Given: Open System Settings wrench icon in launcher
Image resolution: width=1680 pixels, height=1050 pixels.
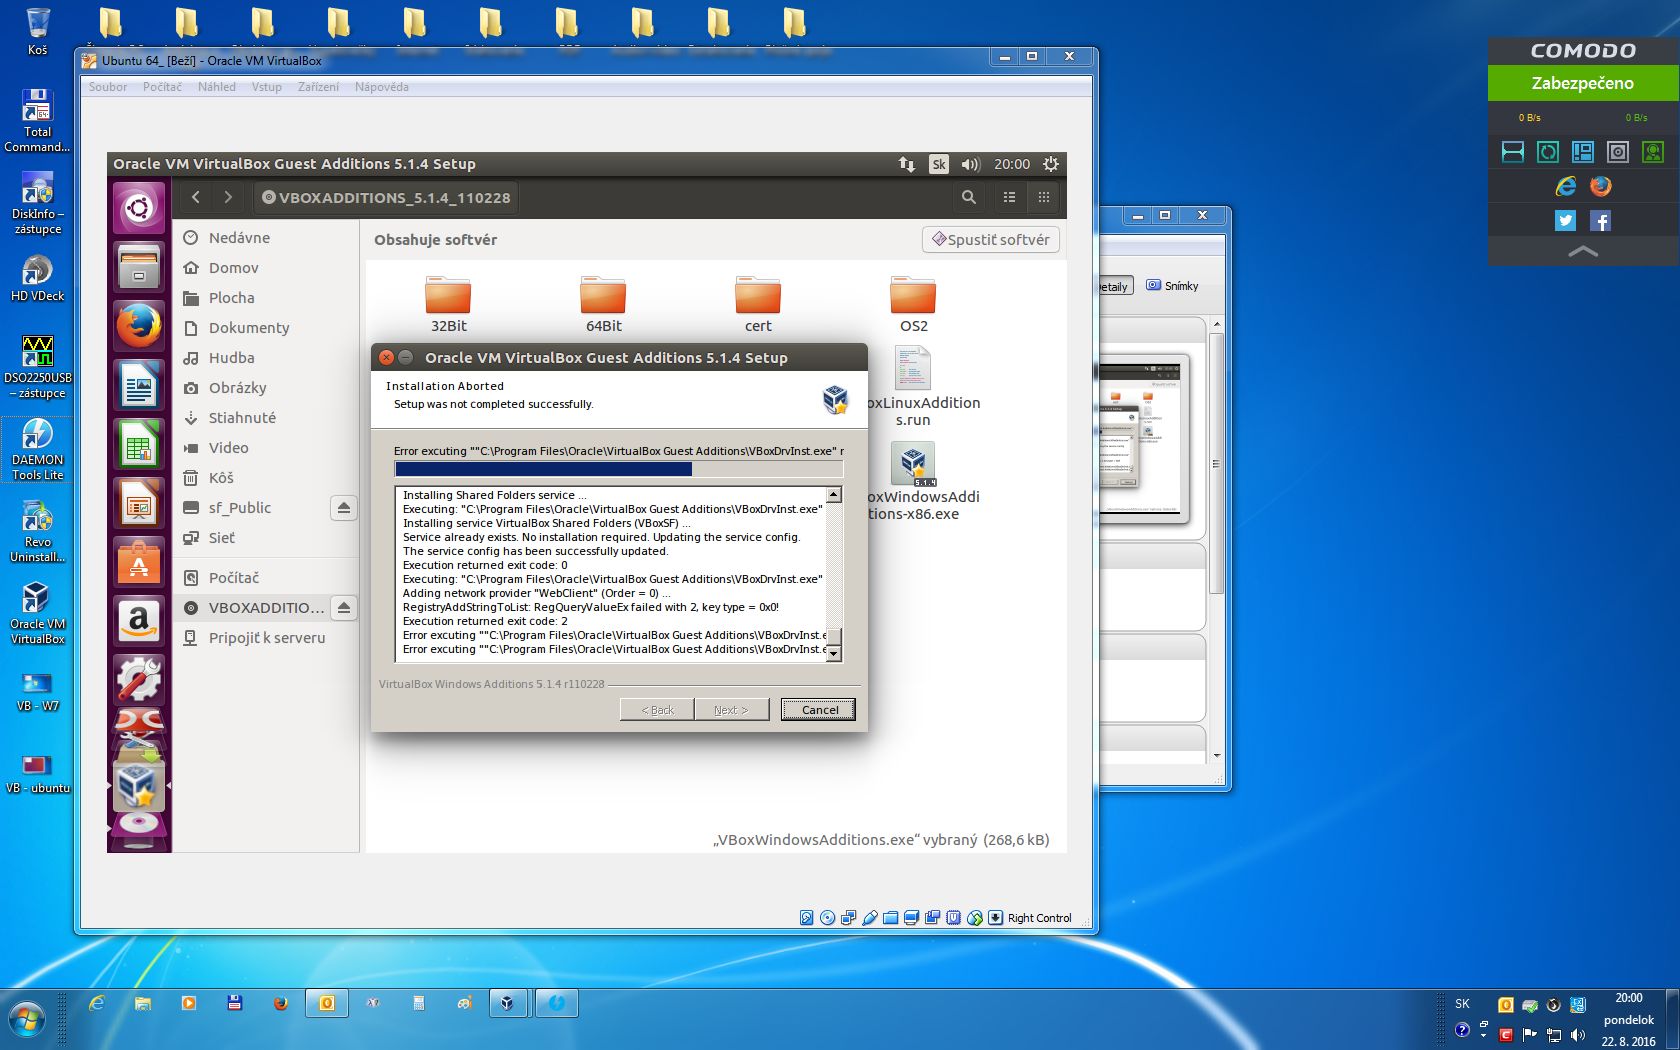Looking at the screenshot, I should pos(139,680).
